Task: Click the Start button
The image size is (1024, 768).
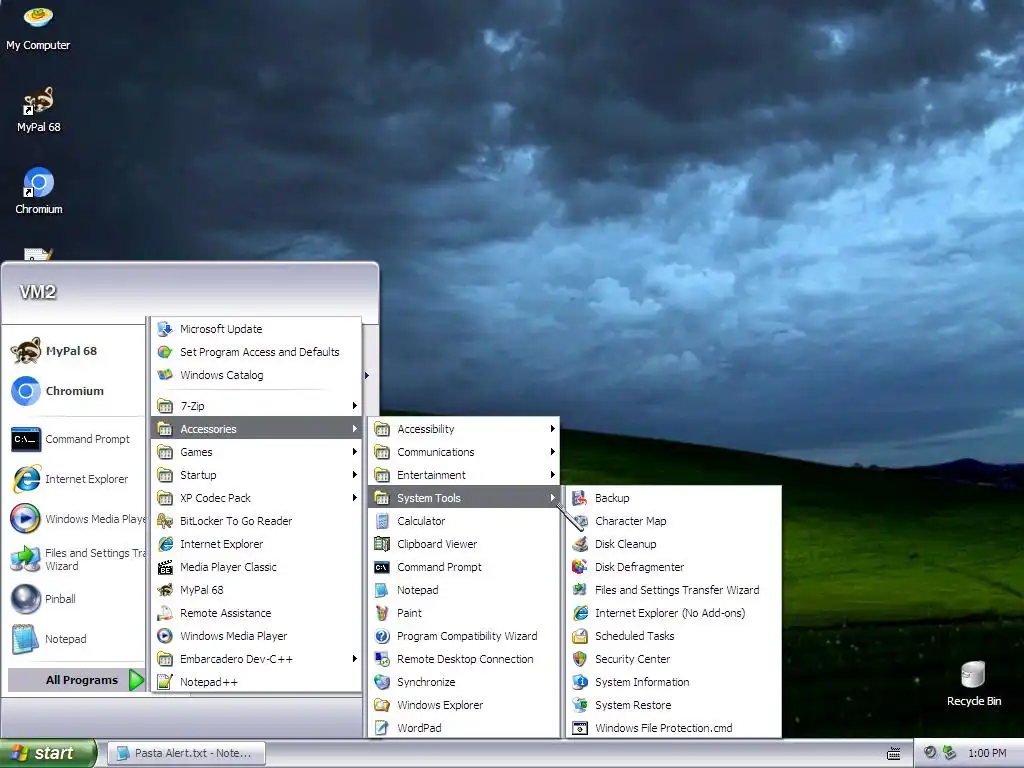Action: coord(48,753)
